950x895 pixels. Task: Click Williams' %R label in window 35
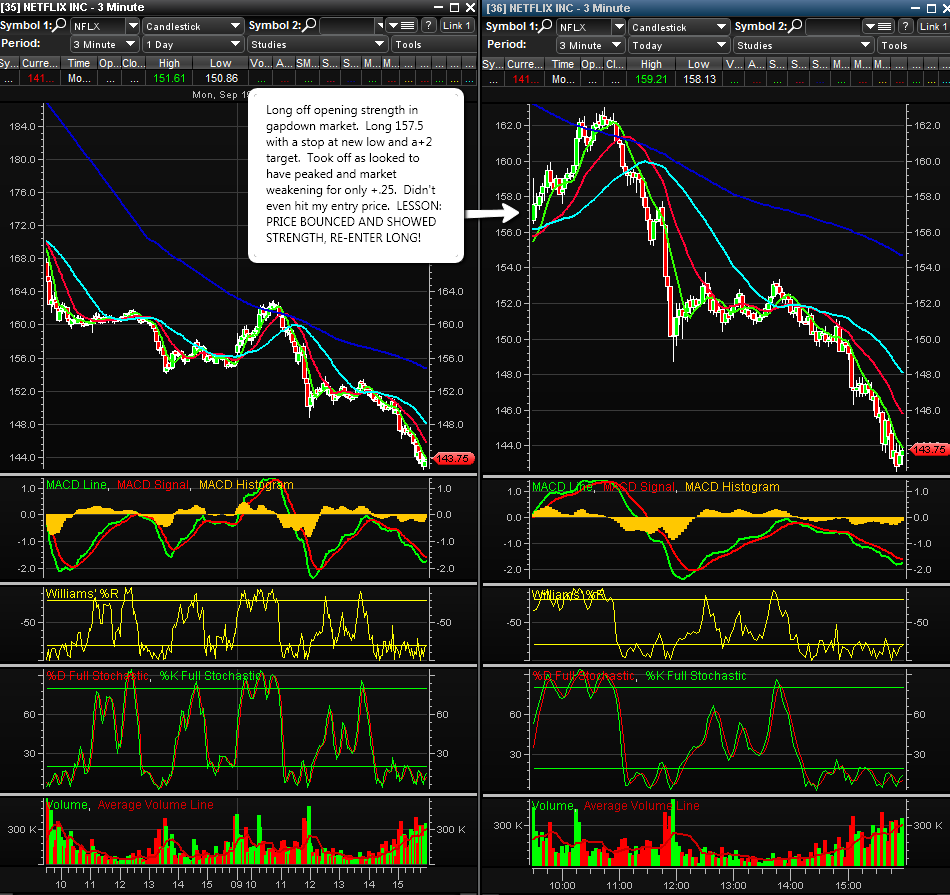82,594
